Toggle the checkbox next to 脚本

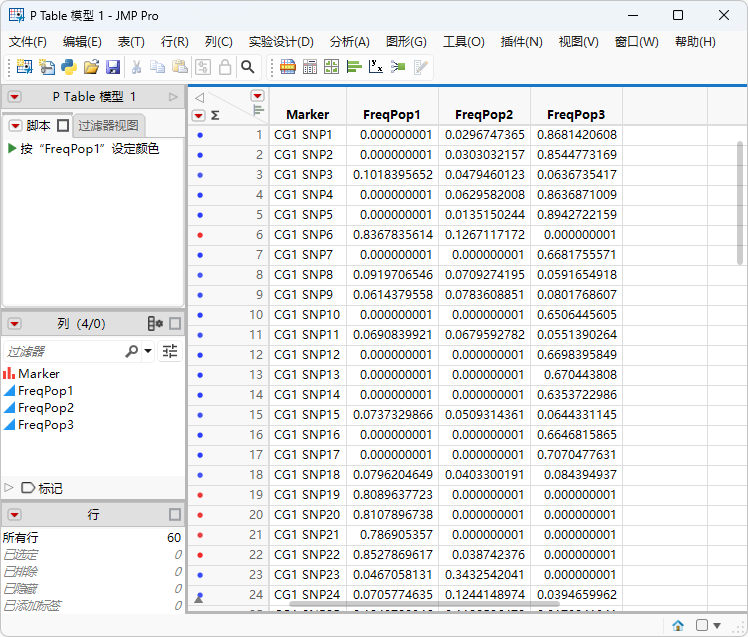click(x=63, y=126)
